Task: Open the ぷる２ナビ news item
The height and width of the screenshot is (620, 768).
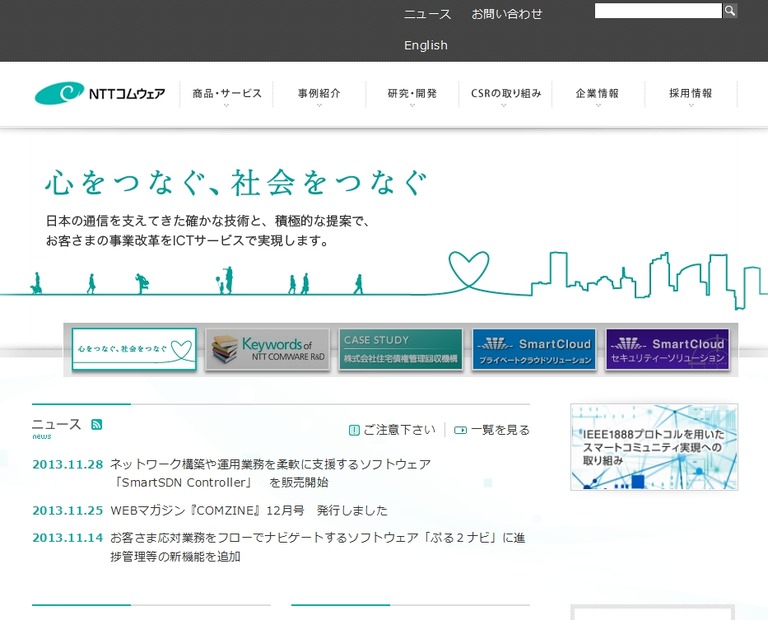Action: 317,548
